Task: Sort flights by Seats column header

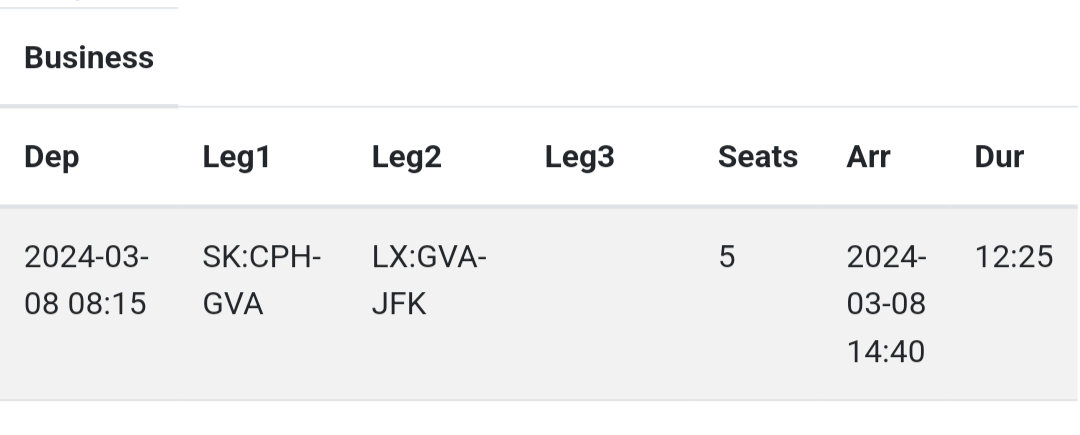Action: click(757, 157)
